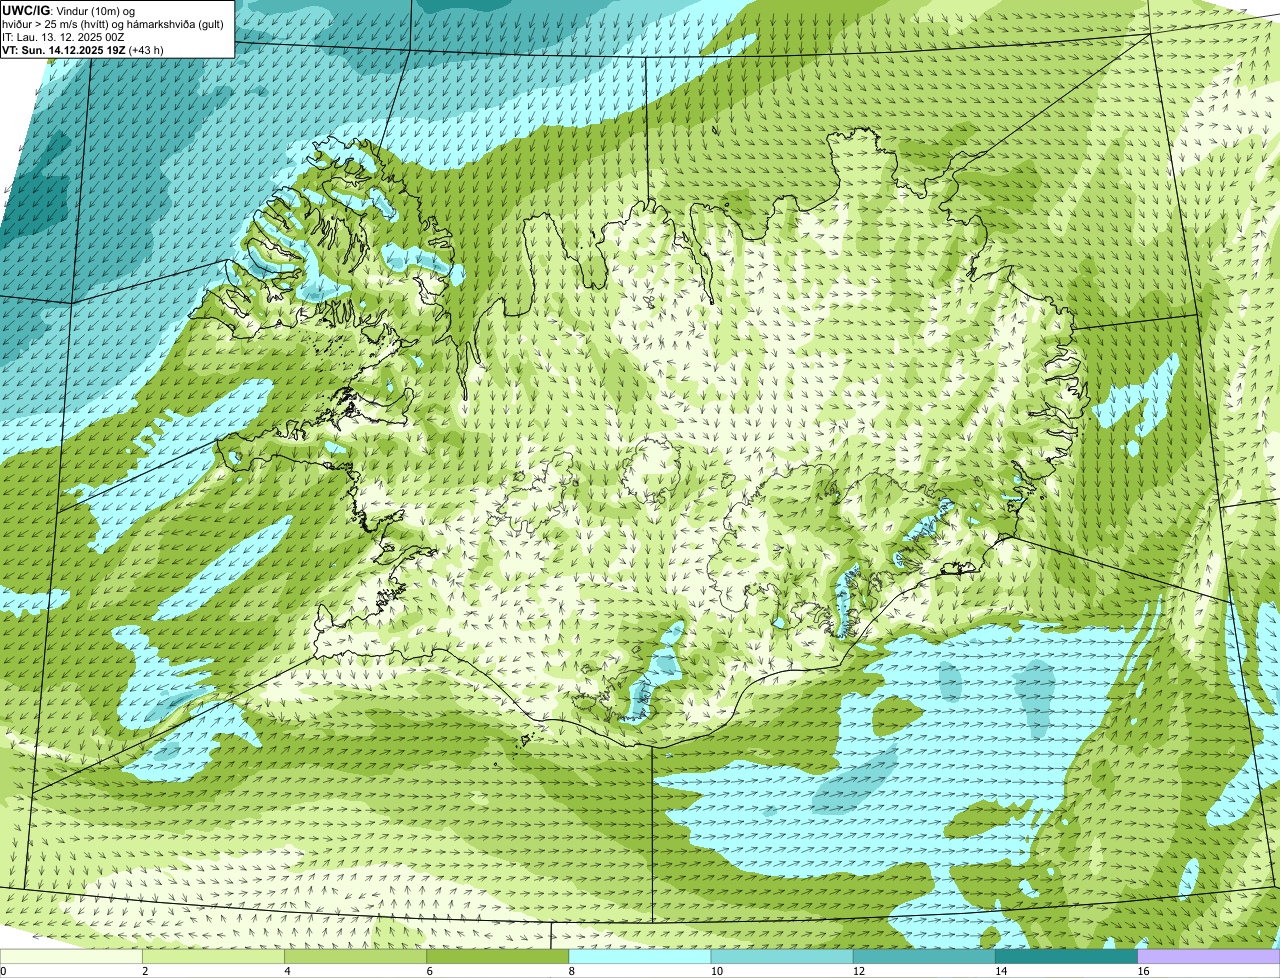Click the title line 'UWC/IG: Vindur (10m) og'
1280x978 pixels.
(x=69, y=10)
